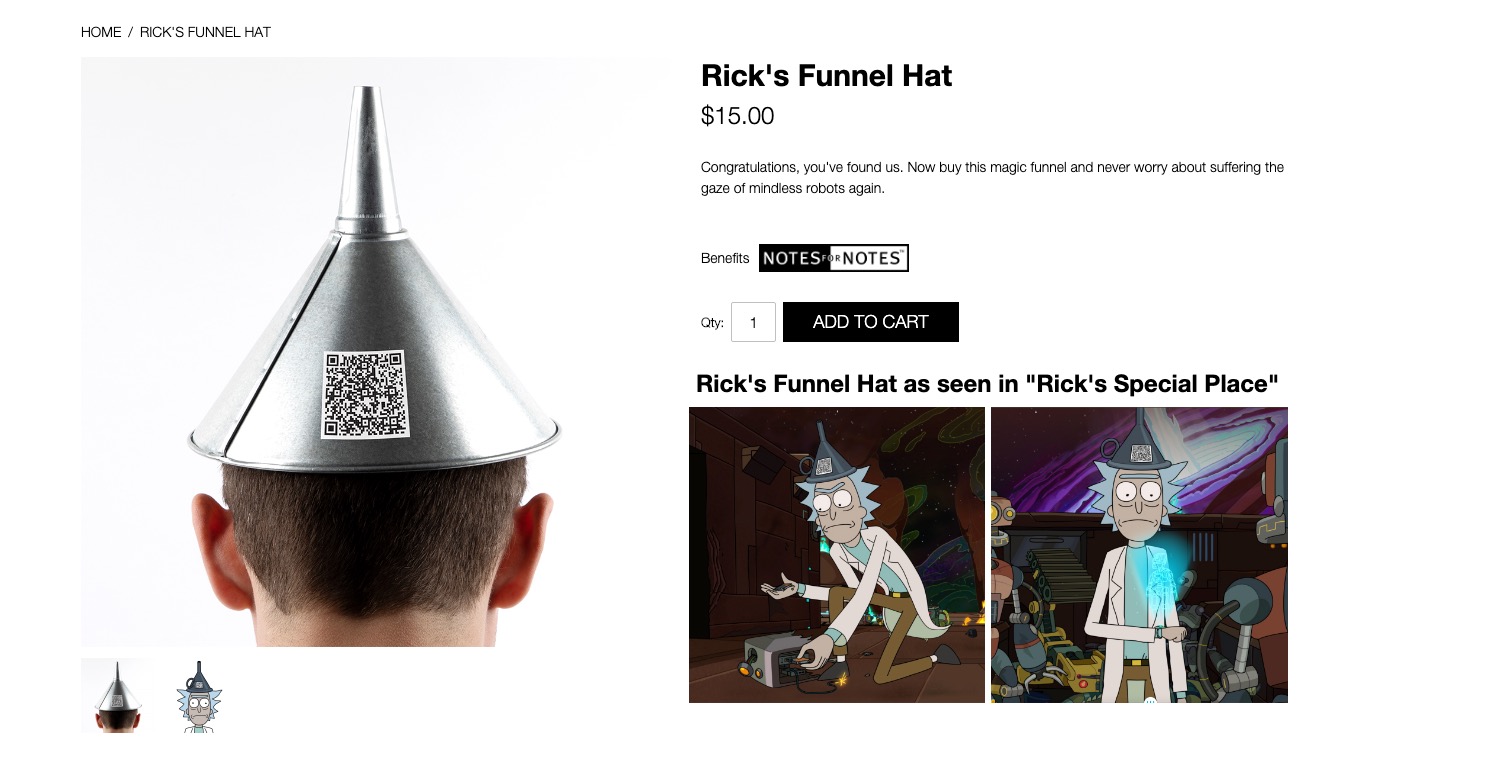
Task: Click the funnel hat on standing Rick's head
Action: point(1139,450)
